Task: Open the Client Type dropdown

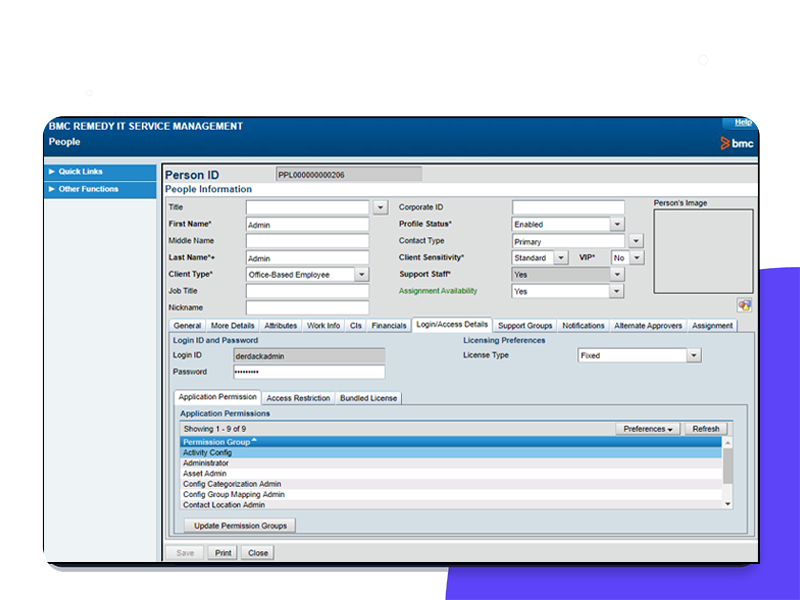Action: tap(361, 274)
